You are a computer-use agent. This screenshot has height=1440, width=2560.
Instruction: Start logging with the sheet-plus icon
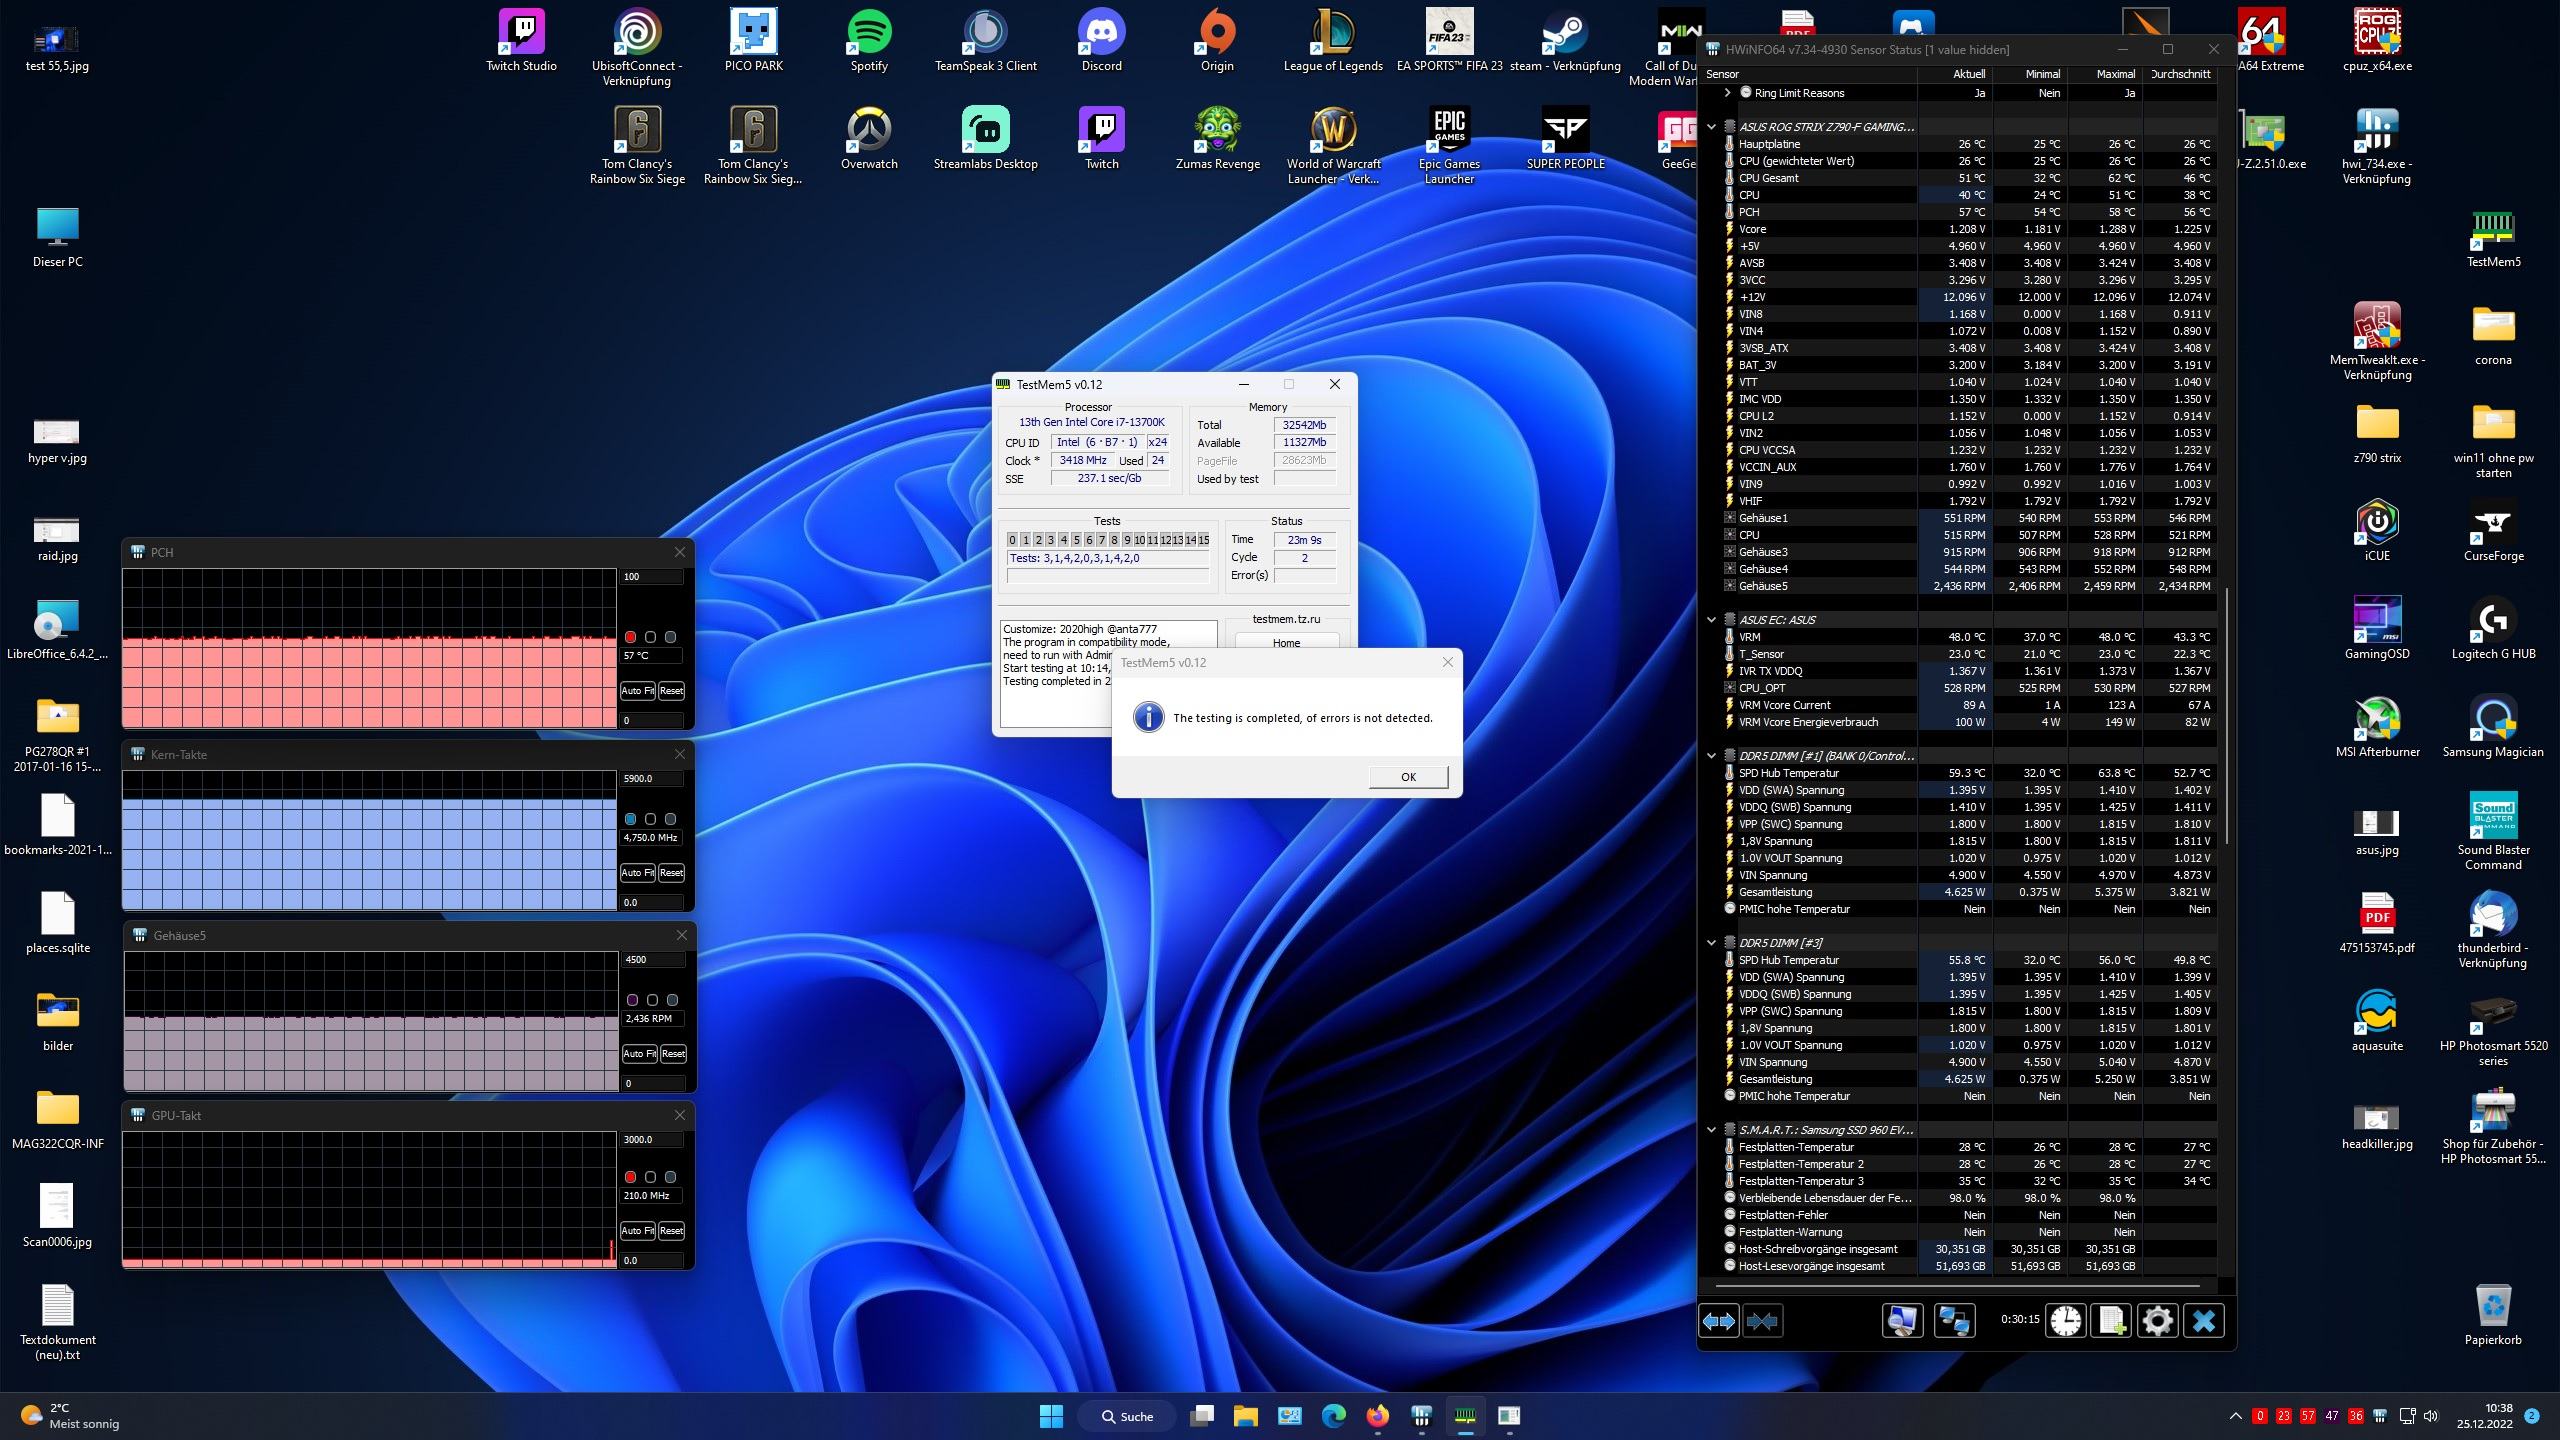(x=2111, y=1321)
